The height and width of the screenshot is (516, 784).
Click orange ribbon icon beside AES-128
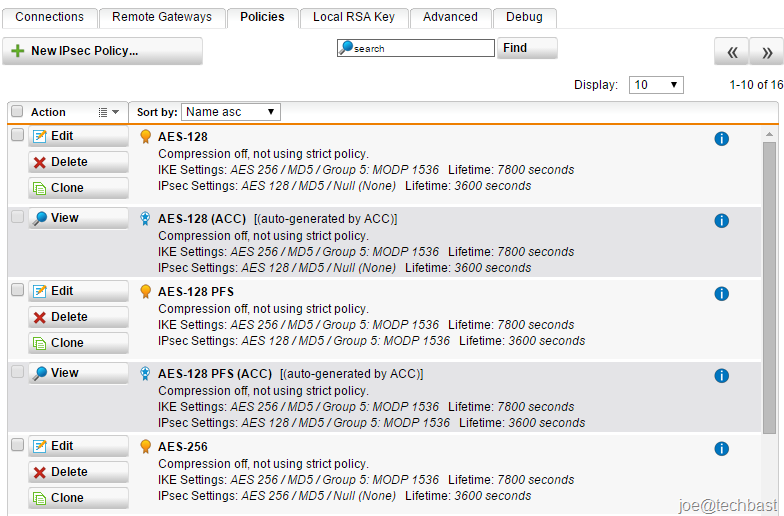click(146, 136)
